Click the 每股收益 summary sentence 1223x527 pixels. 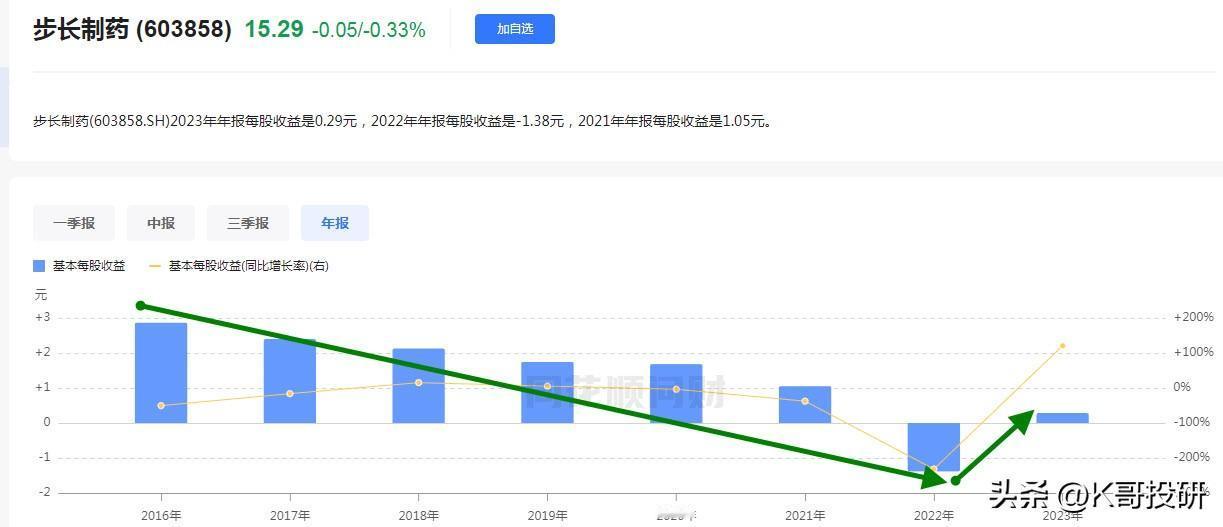pyautogui.click(x=402, y=121)
